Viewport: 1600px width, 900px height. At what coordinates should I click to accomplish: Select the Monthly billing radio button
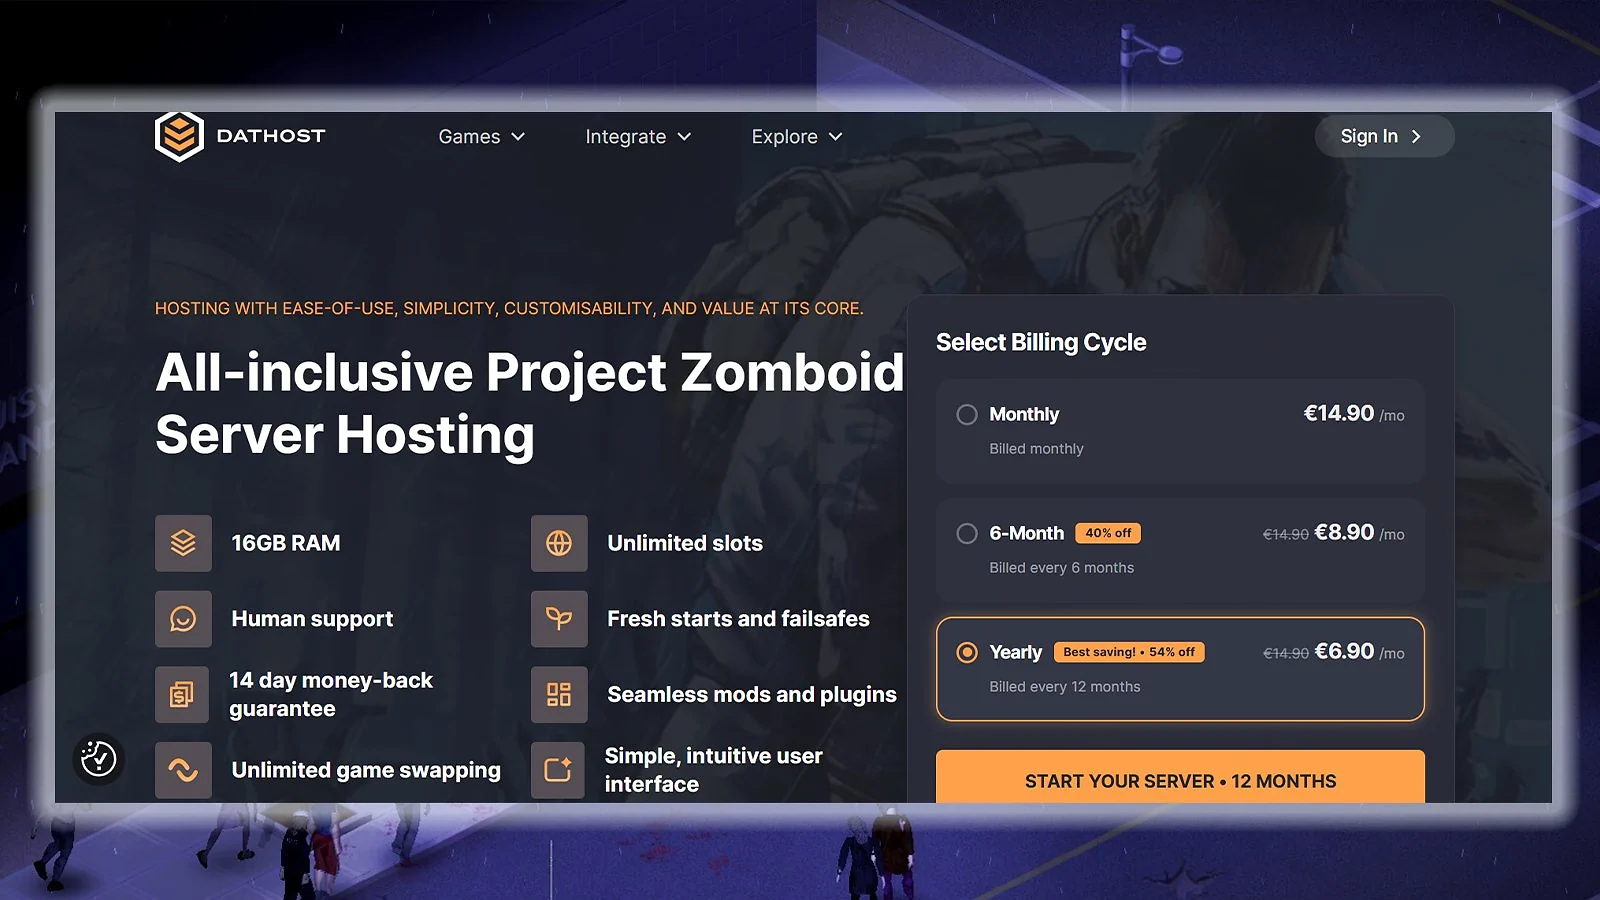[967, 414]
